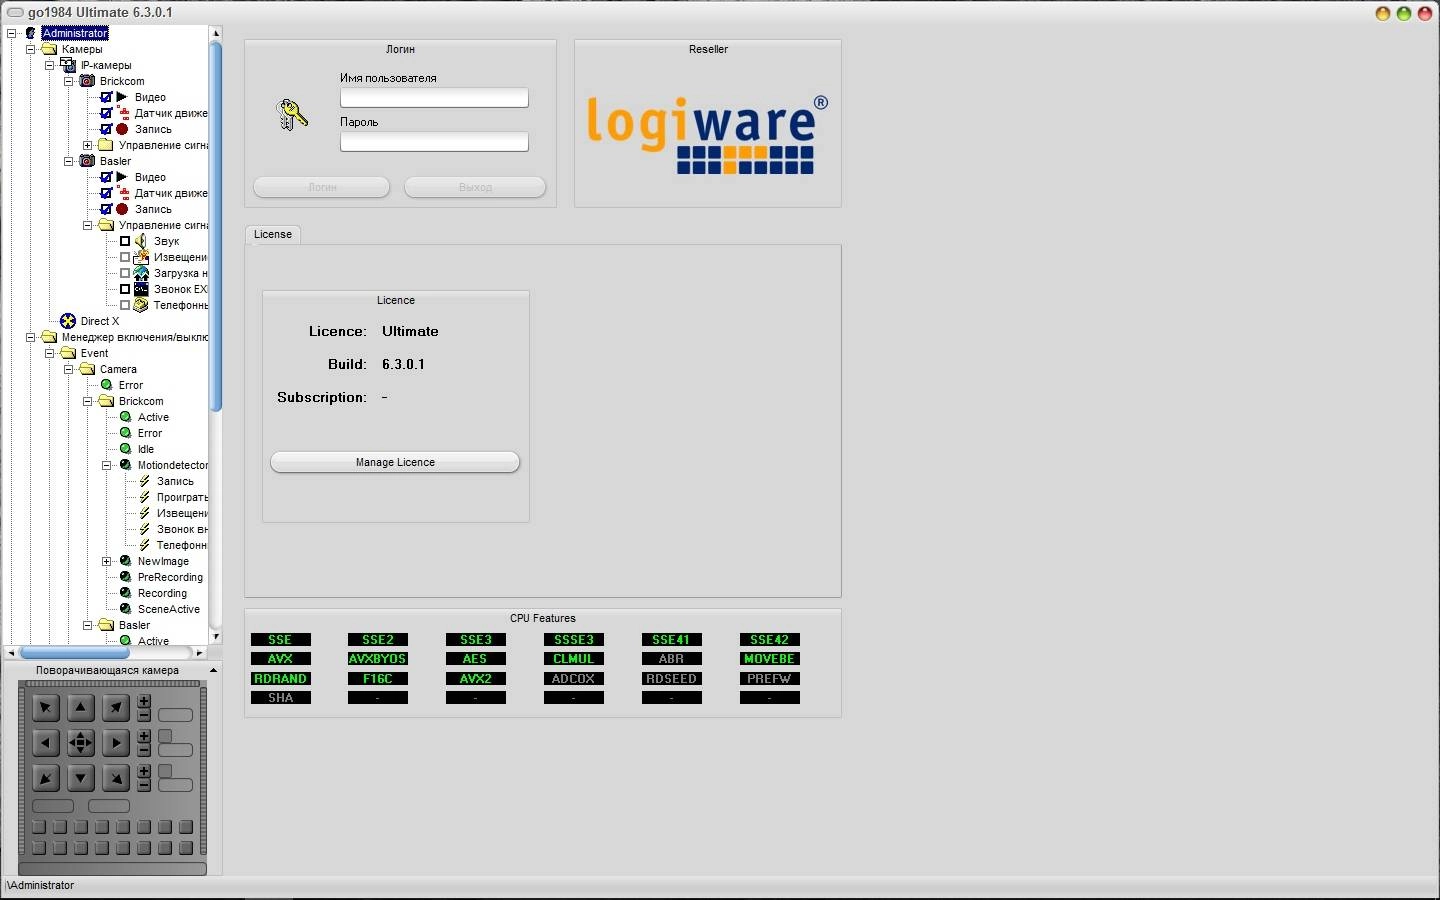Click the Звонок EX terminal icon

point(141,289)
